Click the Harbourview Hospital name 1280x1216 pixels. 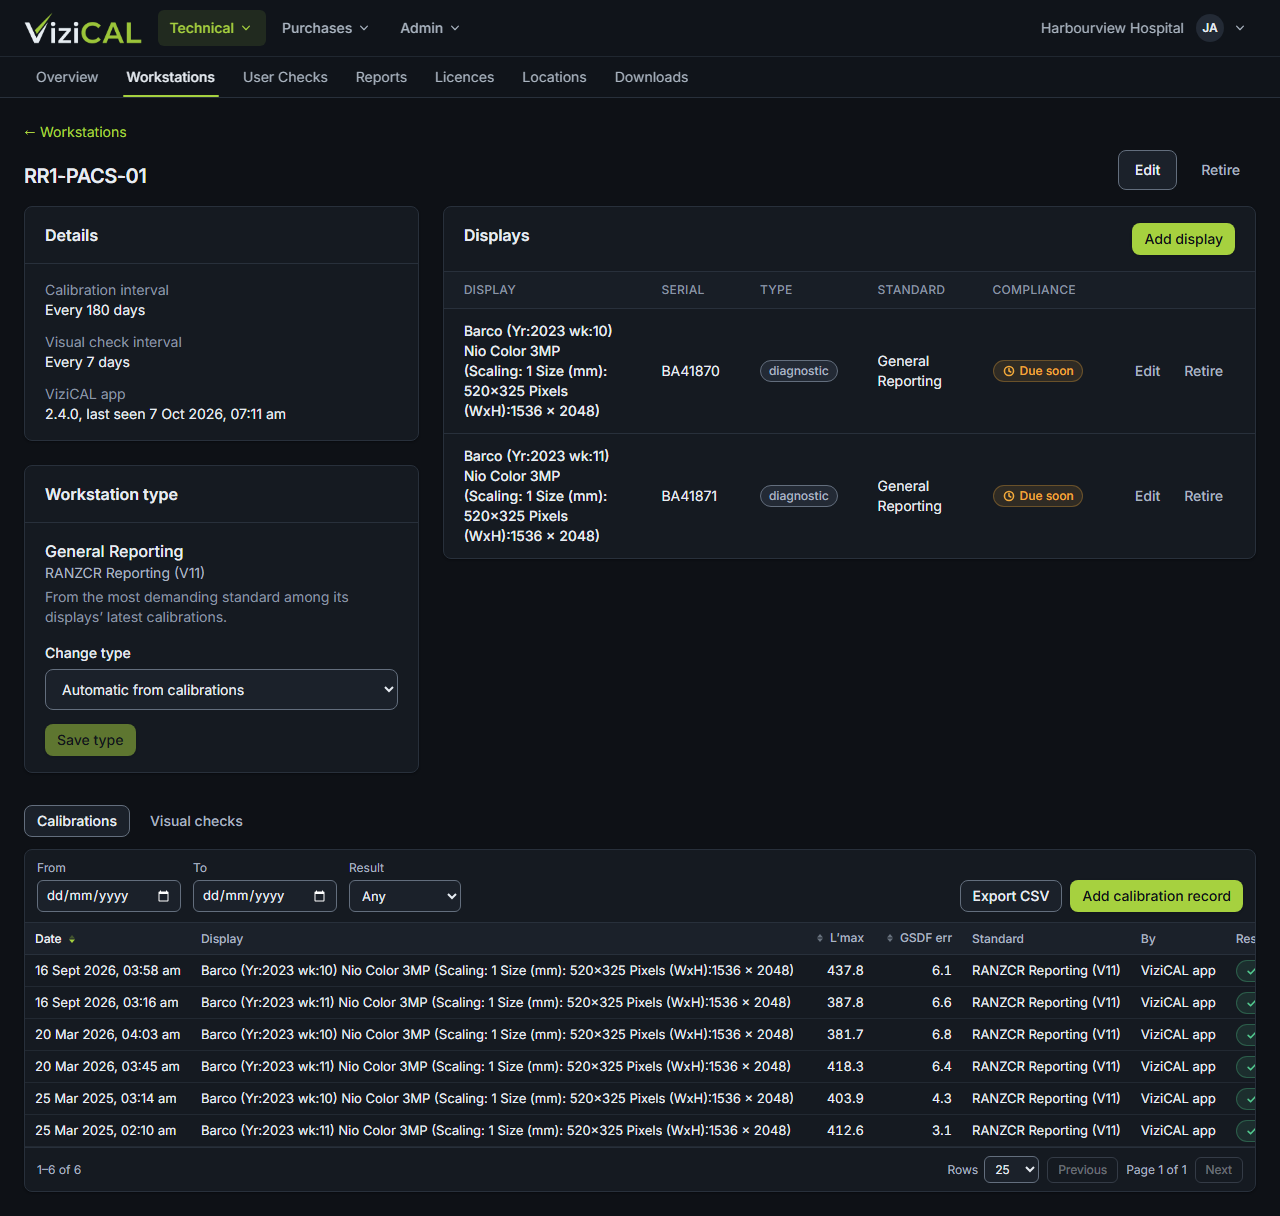(1112, 28)
